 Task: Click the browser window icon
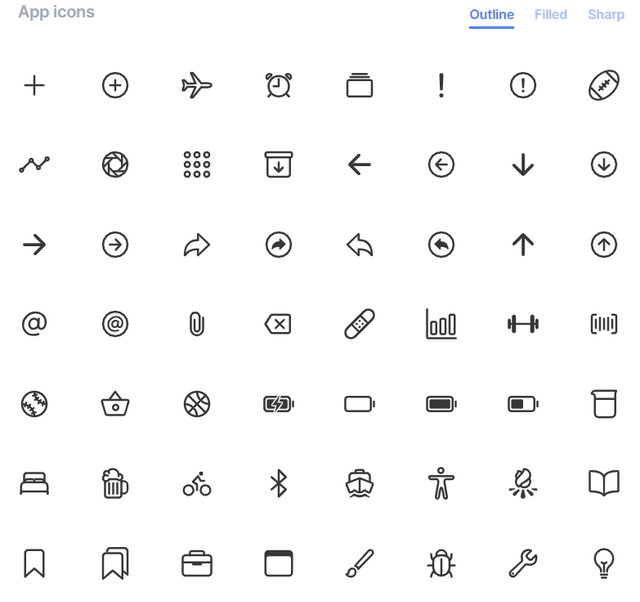pos(278,564)
